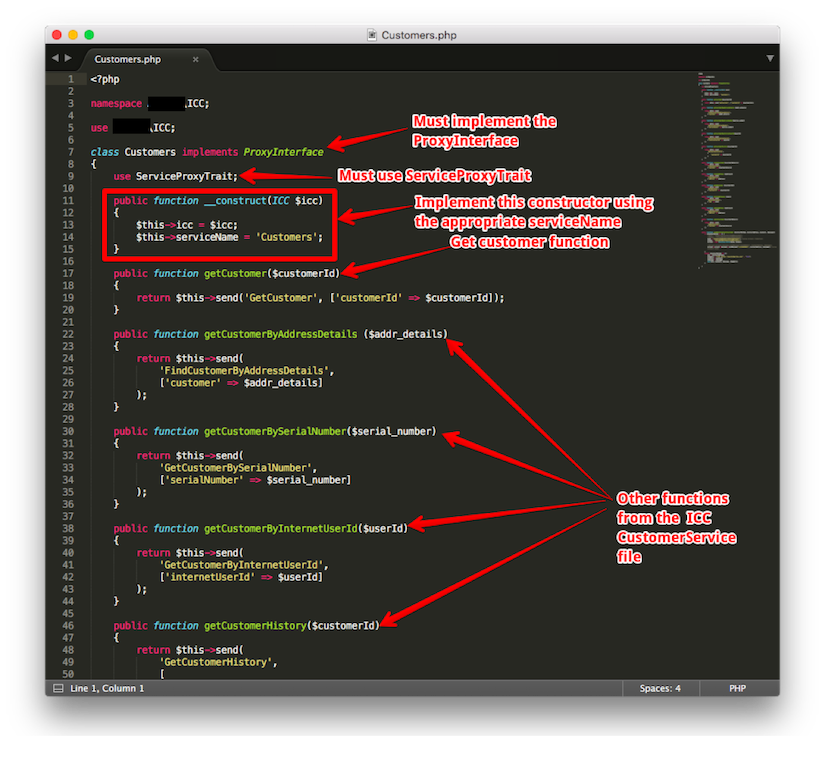This screenshot has width=825, height=761.
Task: Click the $addr_details parameter on line 22
Action: coord(405,334)
